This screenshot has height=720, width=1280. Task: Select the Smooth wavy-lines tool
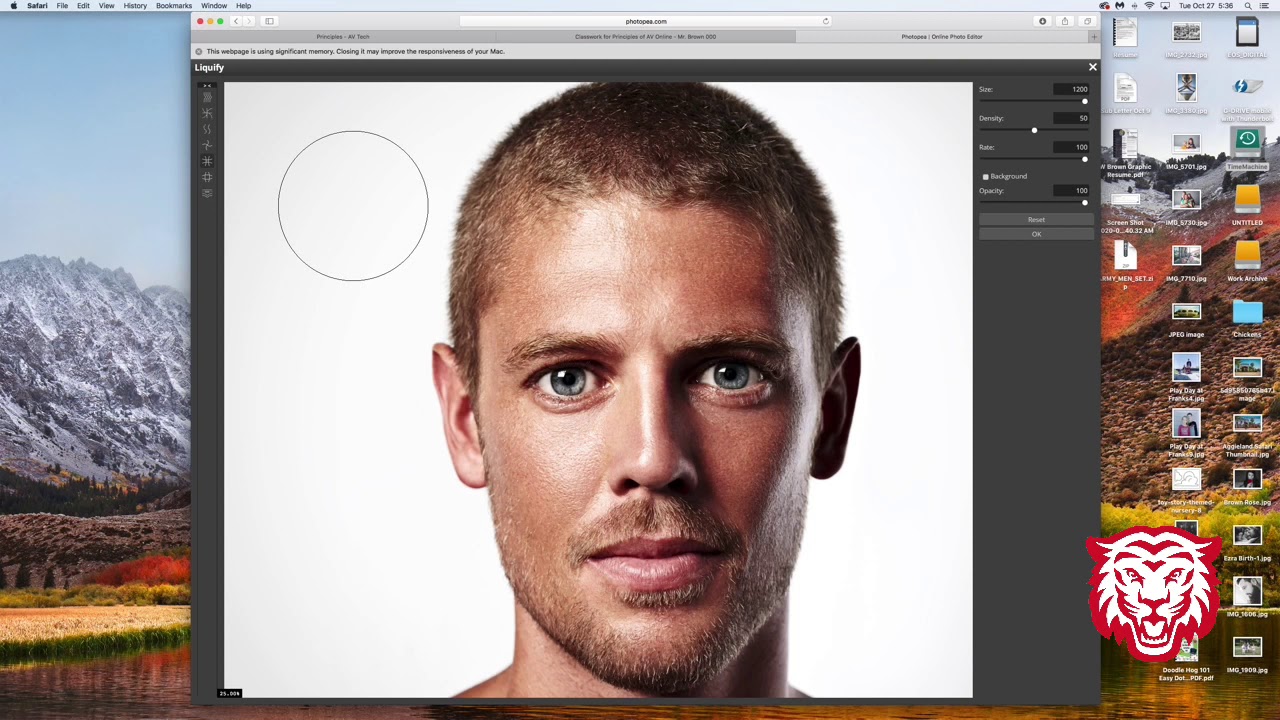(x=207, y=129)
